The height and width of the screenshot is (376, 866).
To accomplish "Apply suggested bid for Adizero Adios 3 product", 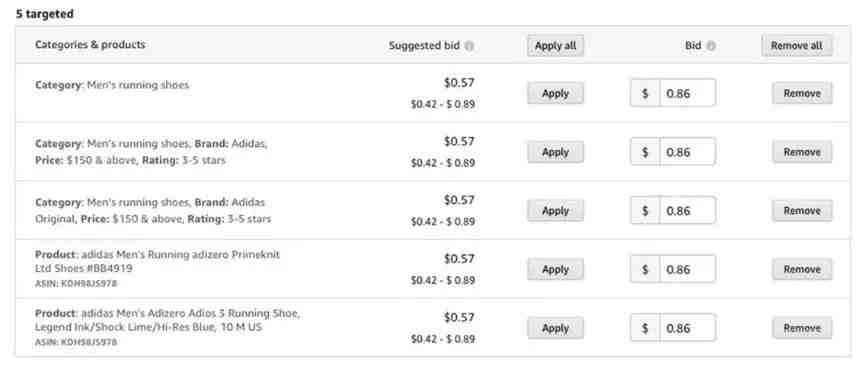I will 555,328.
